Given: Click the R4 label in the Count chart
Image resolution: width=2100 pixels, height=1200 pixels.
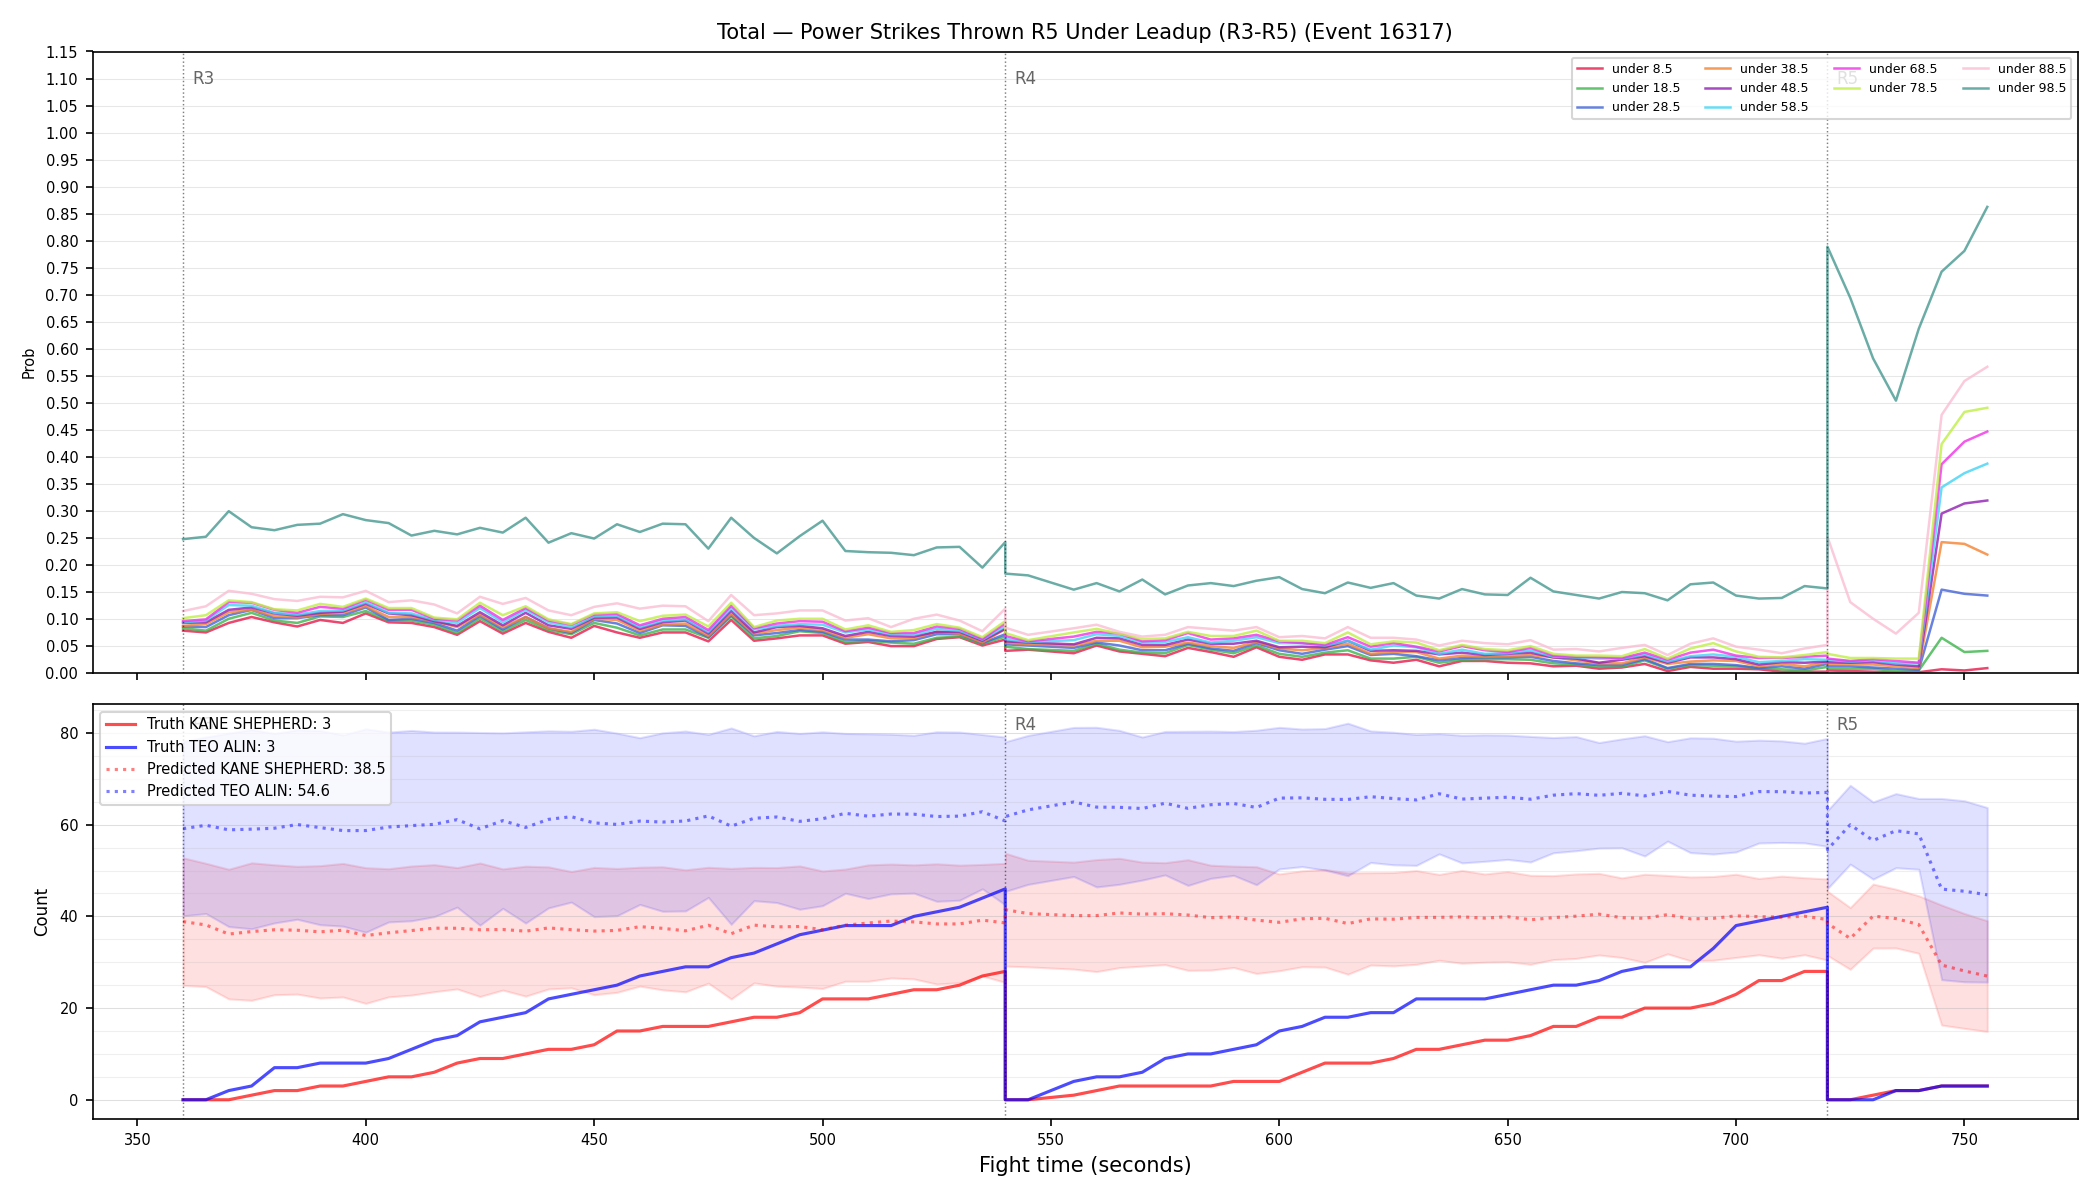Looking at the screenshot, I should click(1025, 724).
